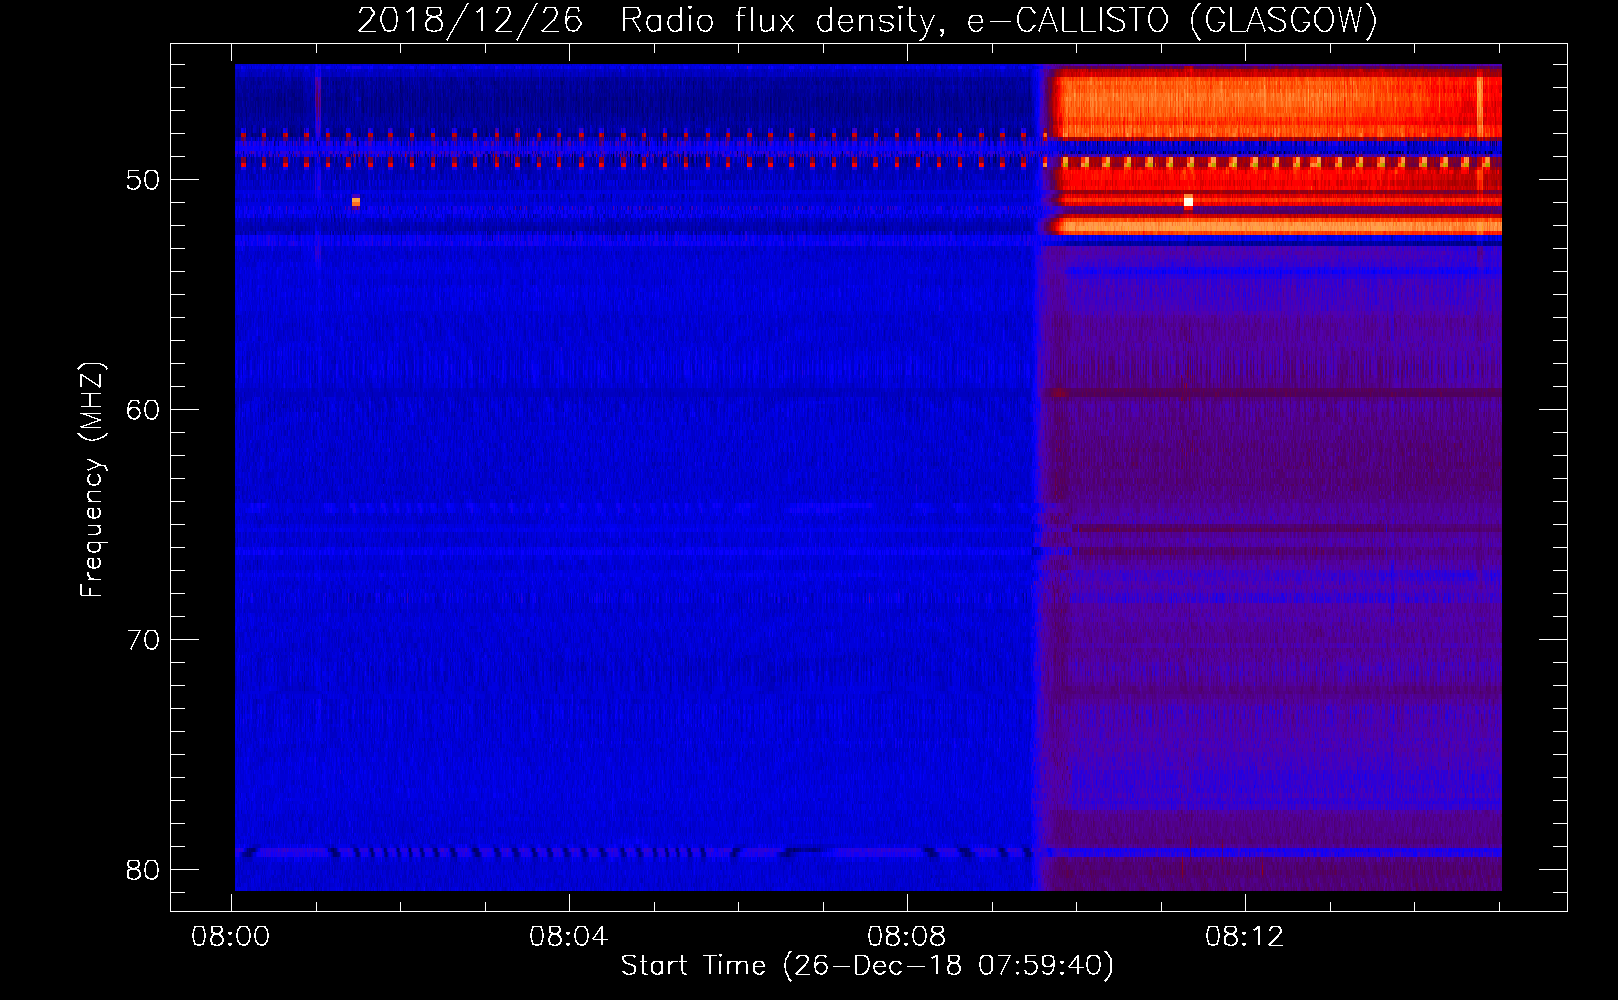The height and width of the screenshot is (1000, 1618).
Task: Click the "Frequency (MHZ)" axis label
Action: pyautogui.click(x=91, y=480)
